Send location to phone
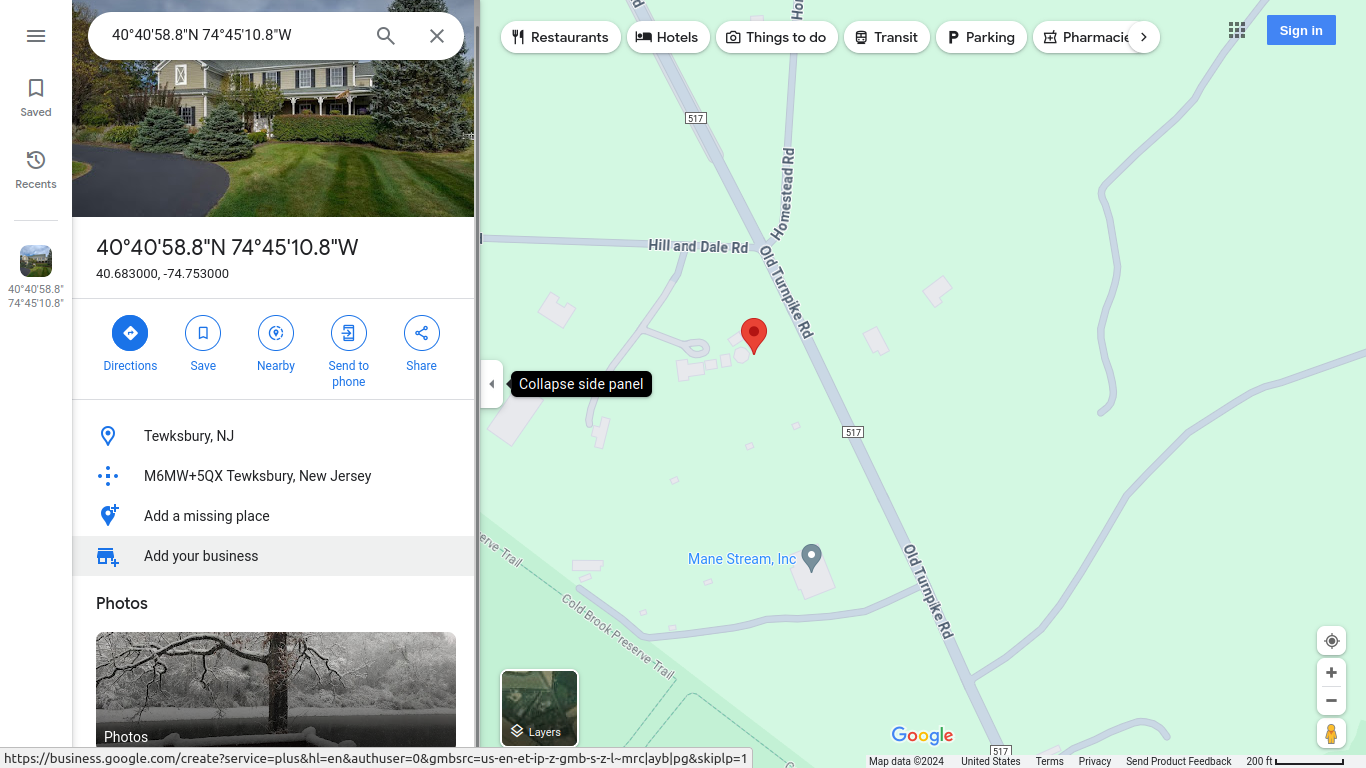 [349, 352]
